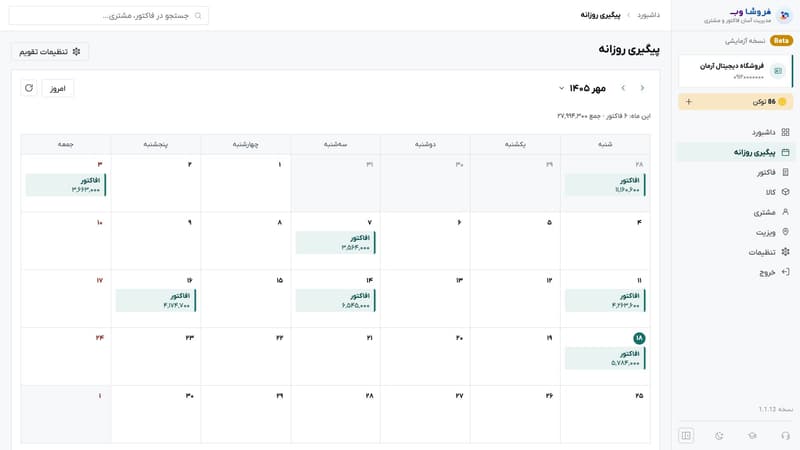800x450 pixels.
Task: Open تنظیمات تقویم calendar settings button
Action: [x=49, y=52]
